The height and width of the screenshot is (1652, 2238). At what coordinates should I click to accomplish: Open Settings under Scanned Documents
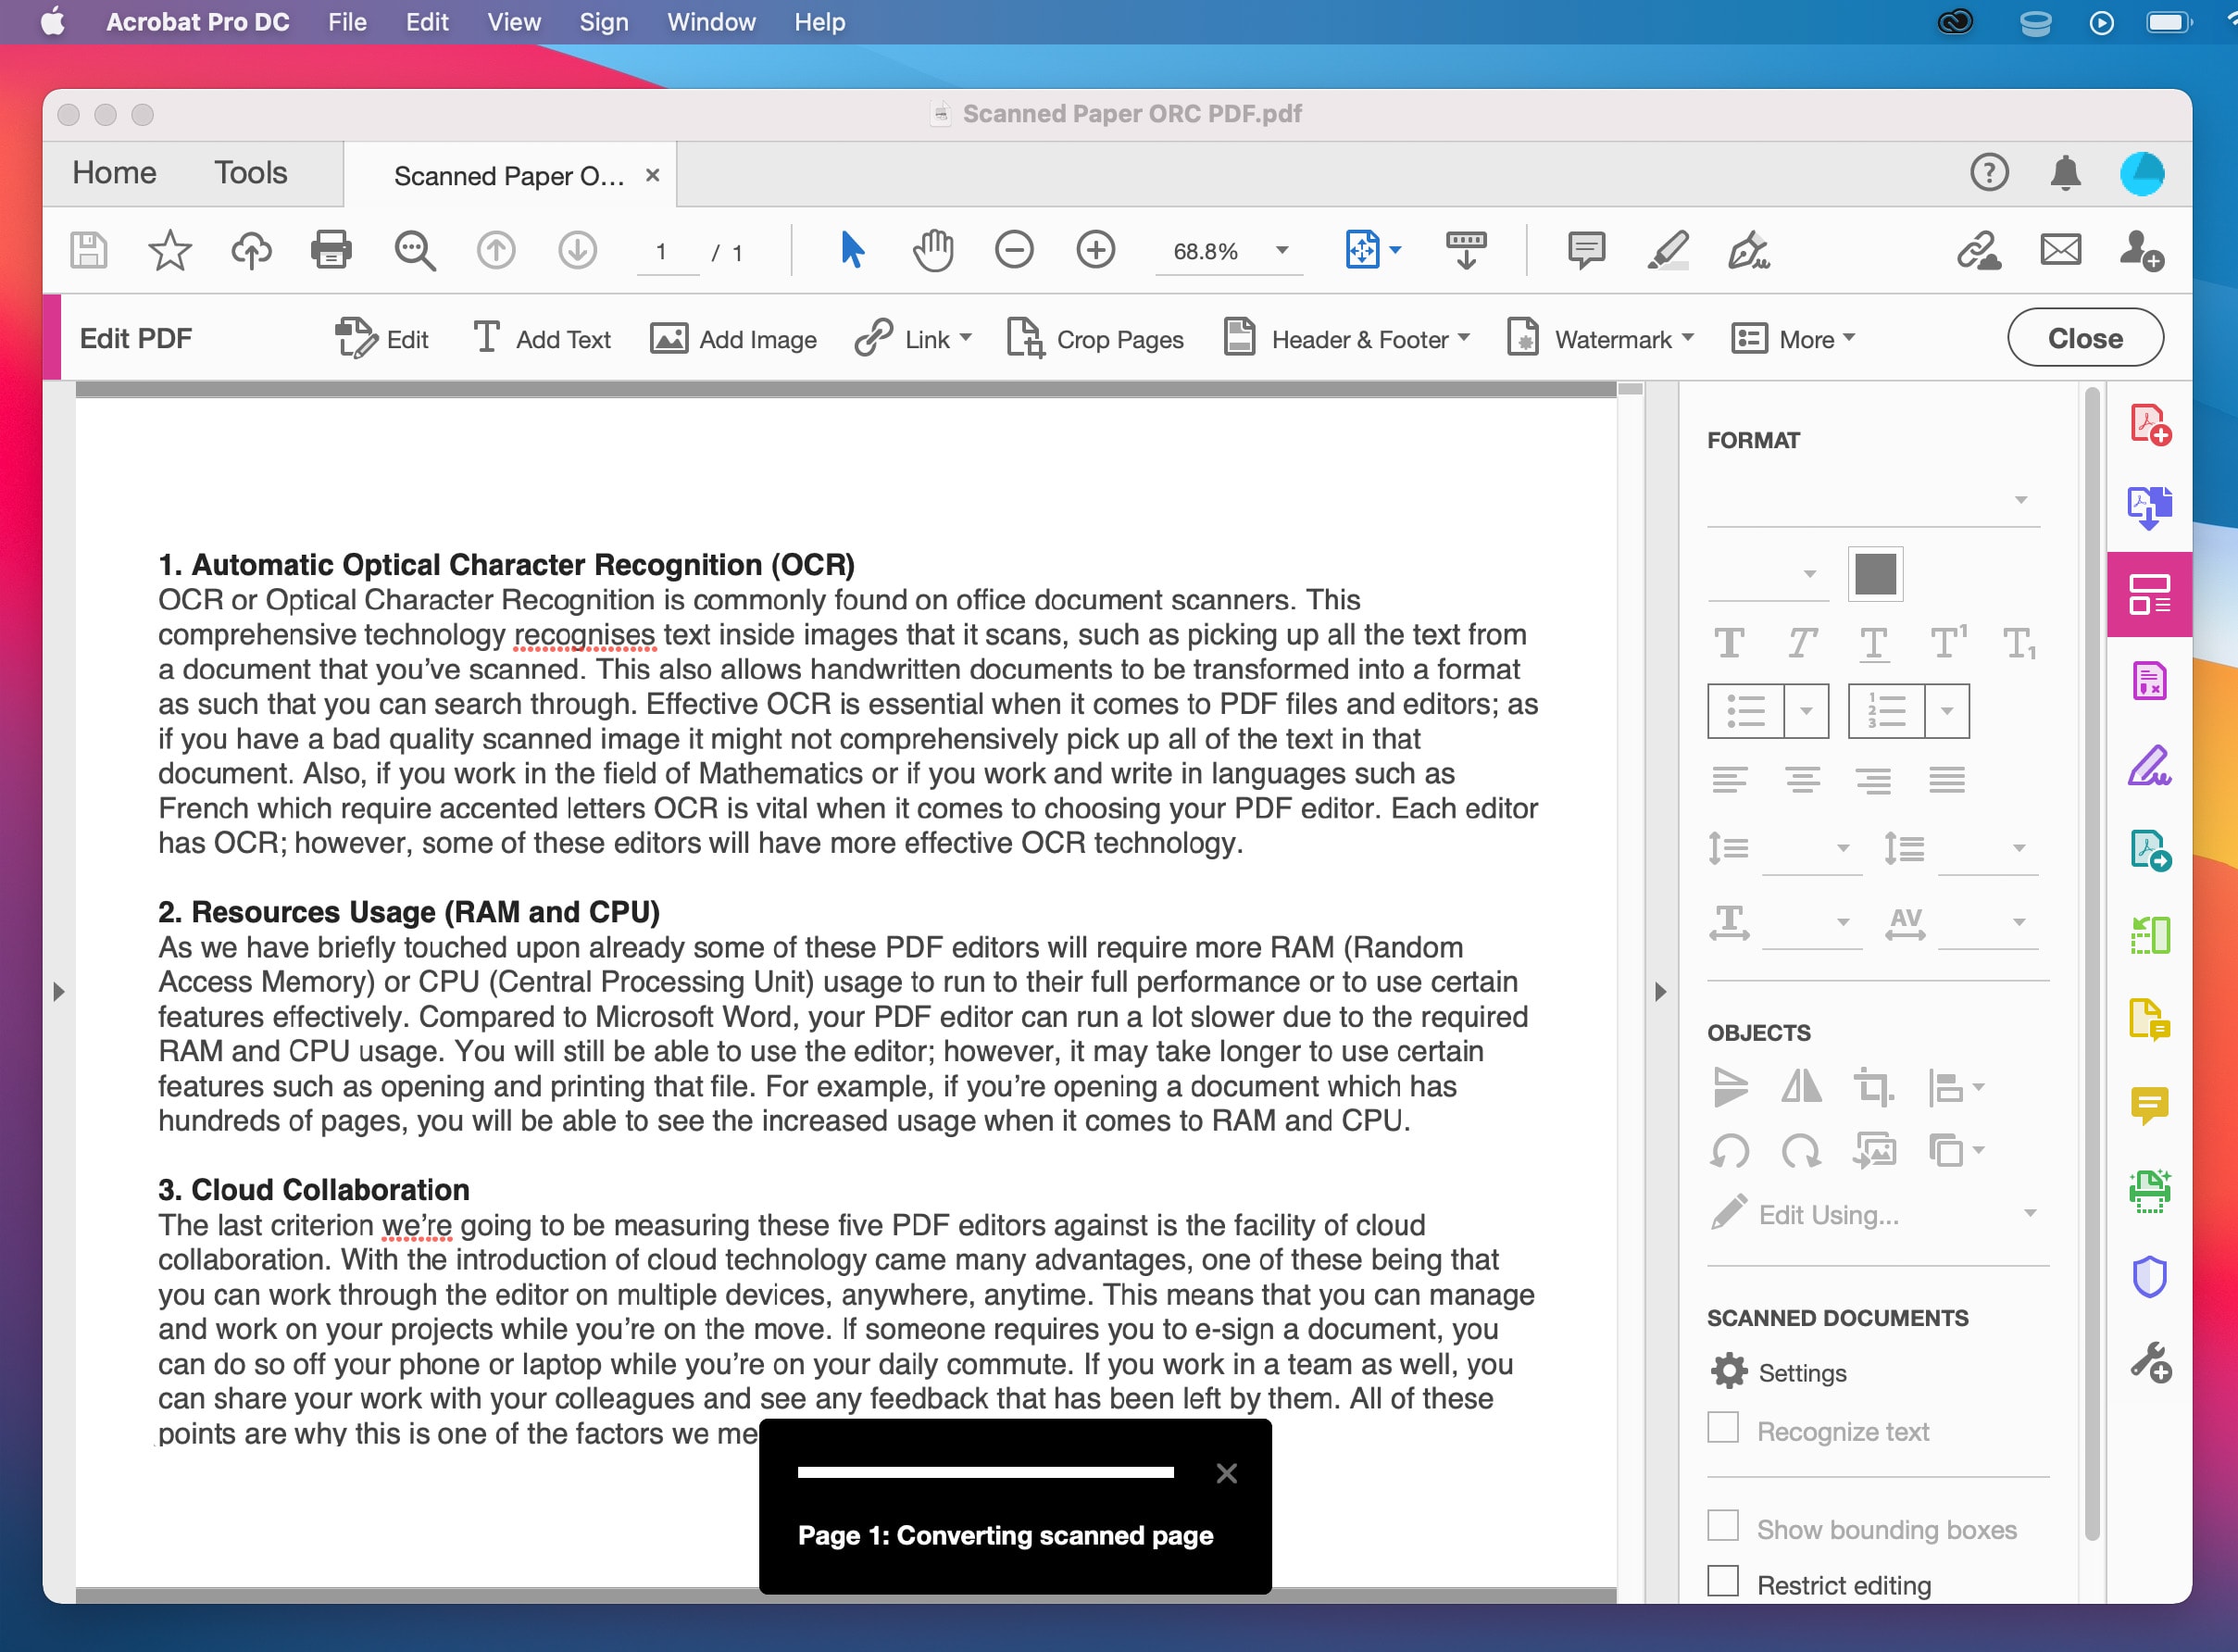(1779, 1372)
